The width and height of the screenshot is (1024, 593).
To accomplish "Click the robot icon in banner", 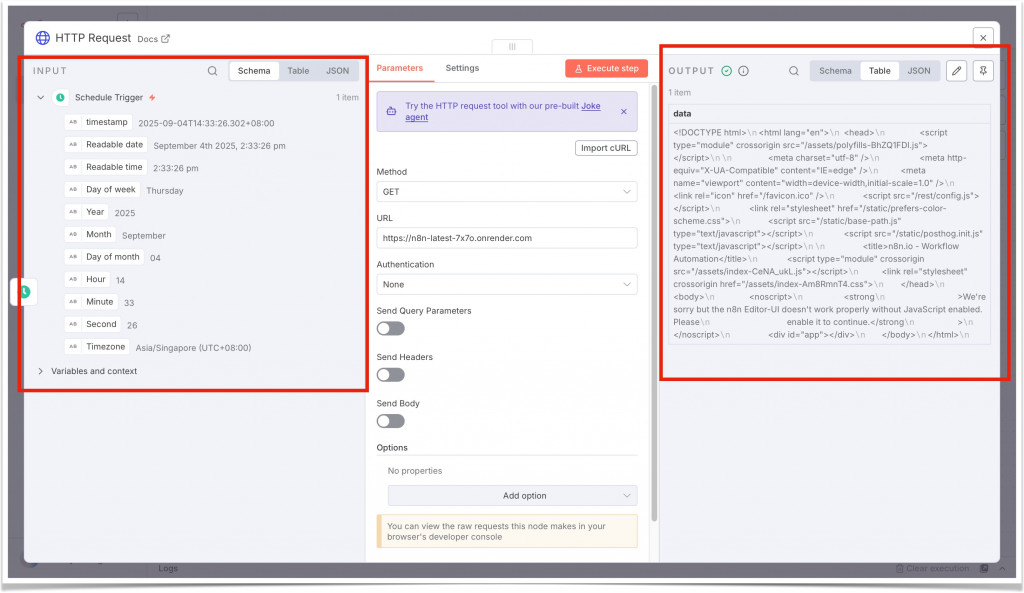I will 391,111.
